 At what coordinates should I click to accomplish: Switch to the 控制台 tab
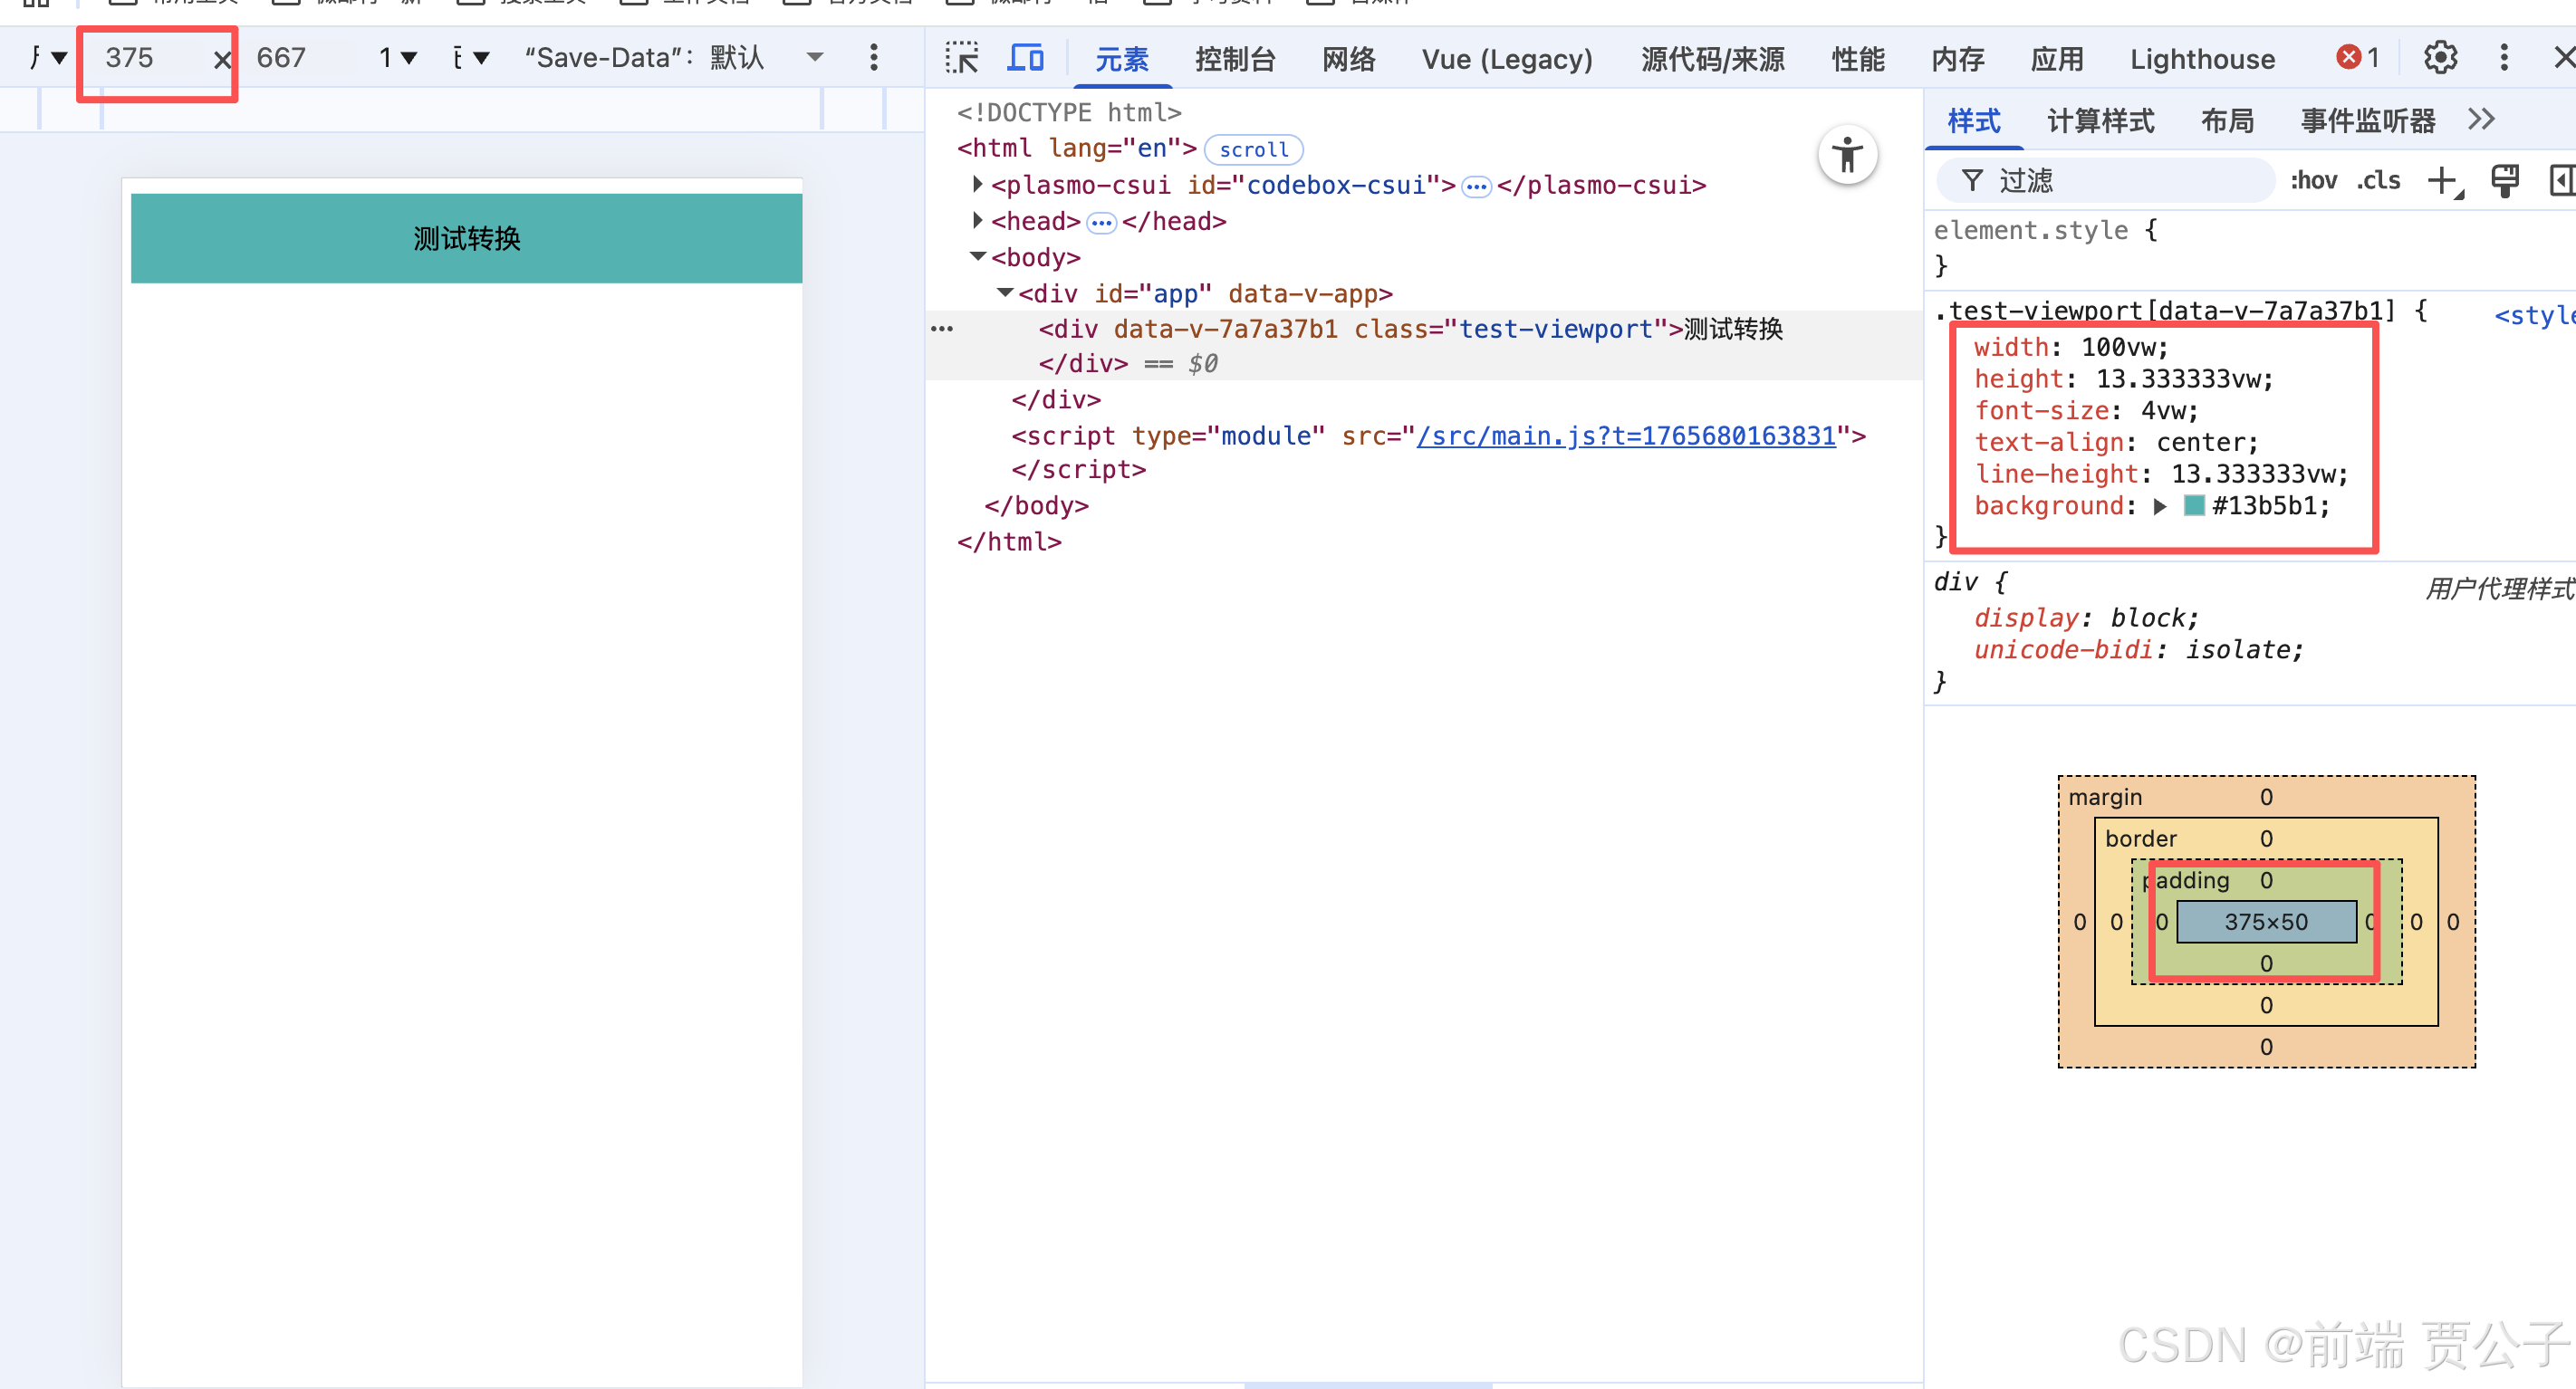[1234, 60]
